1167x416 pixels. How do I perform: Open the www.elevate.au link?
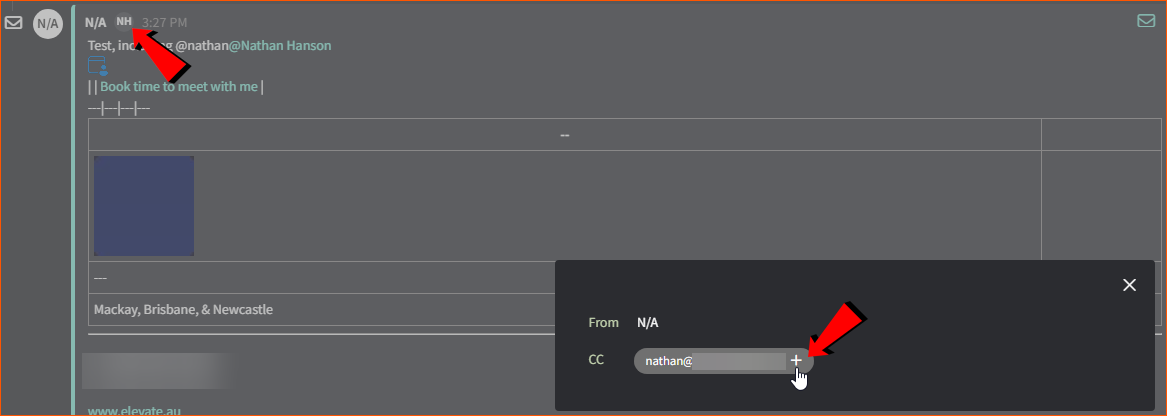(134, 410)
